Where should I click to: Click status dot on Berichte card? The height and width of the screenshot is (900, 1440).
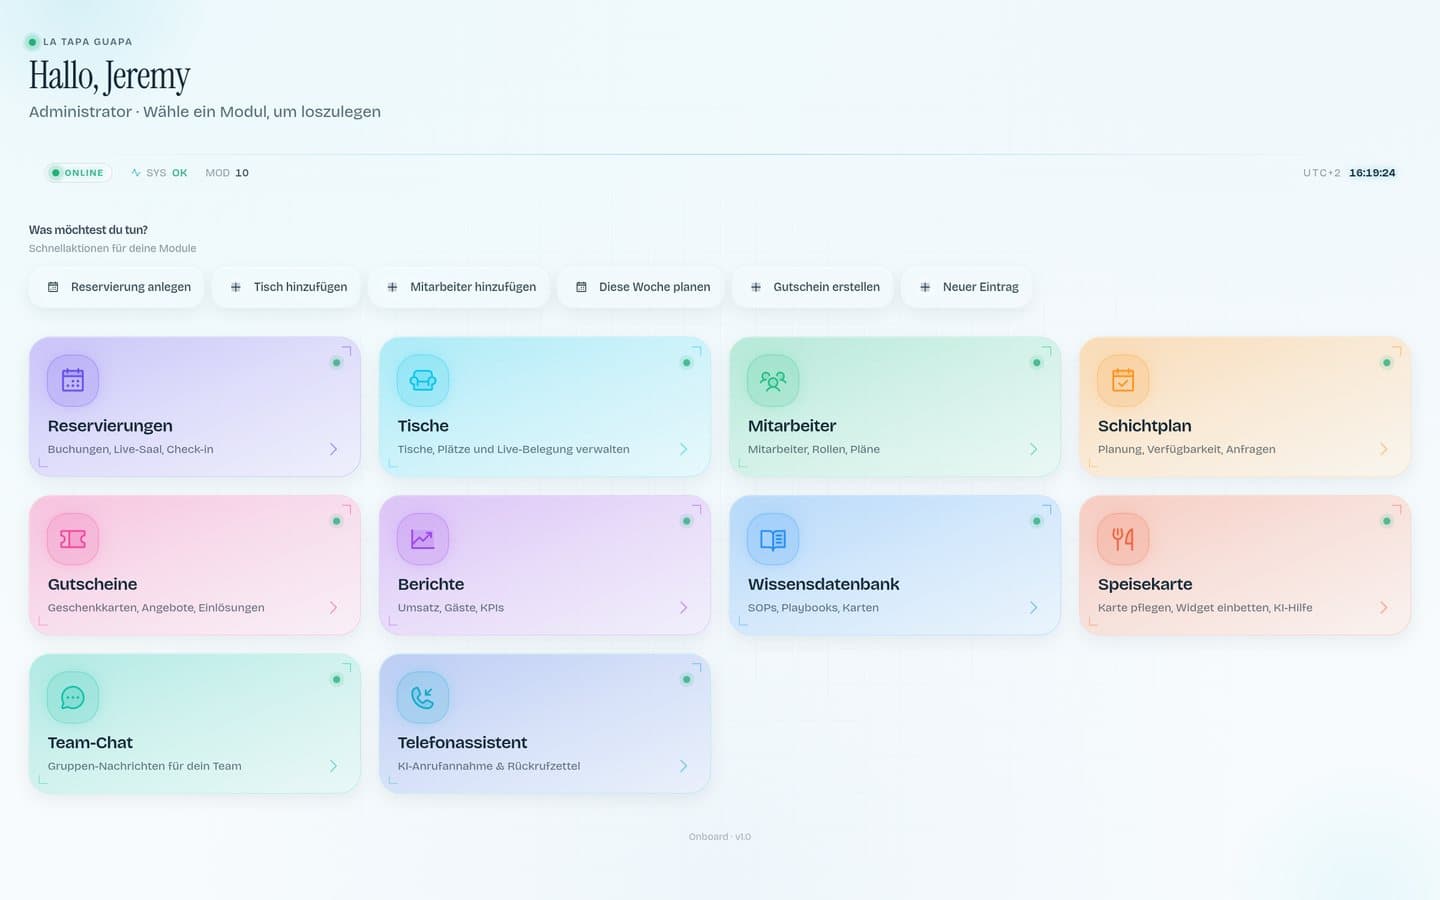click(x=686, y=521)
